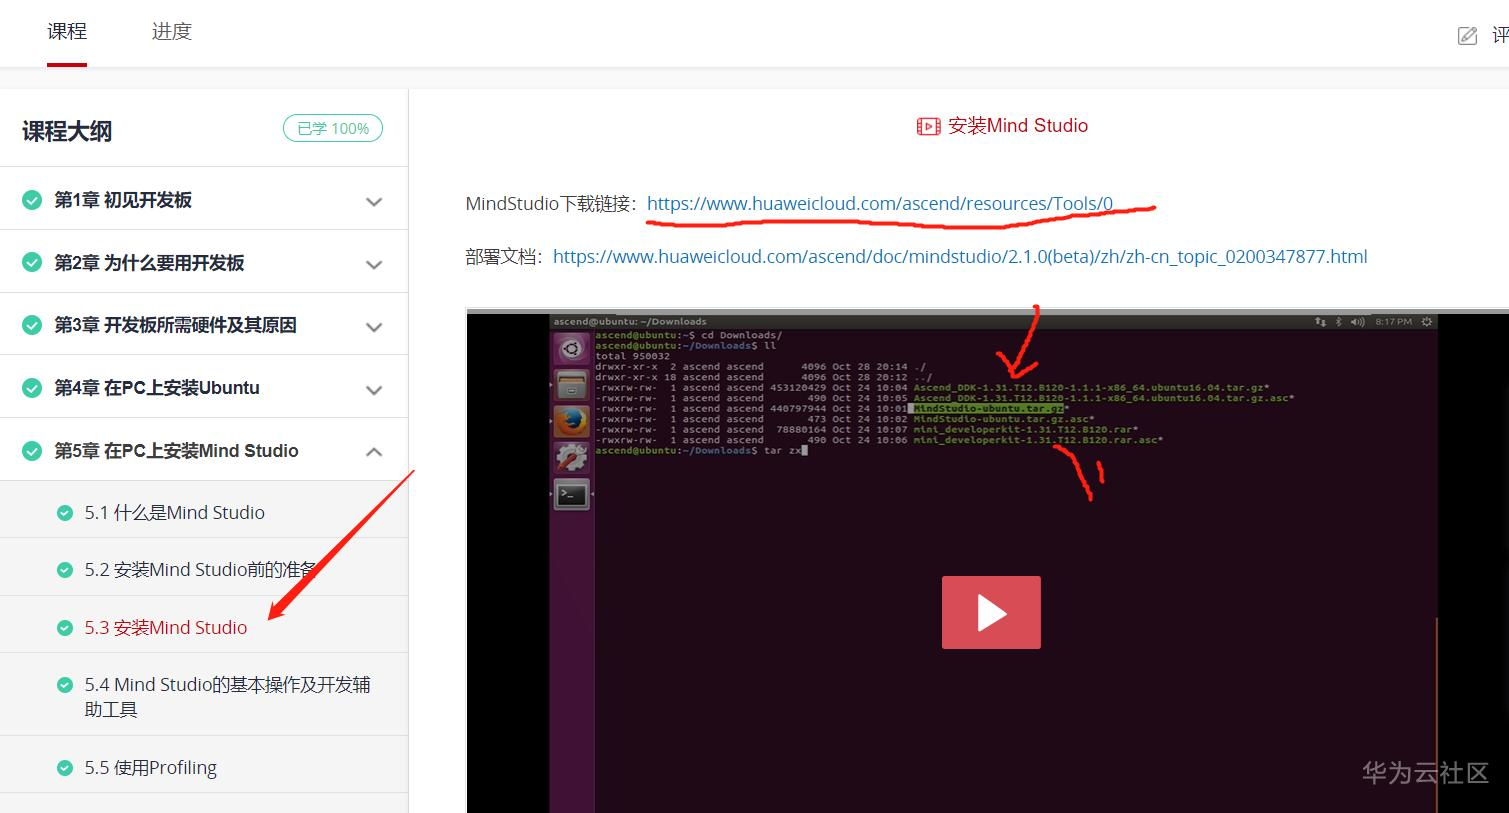Click the Terminal icon in video launcher

572,494
